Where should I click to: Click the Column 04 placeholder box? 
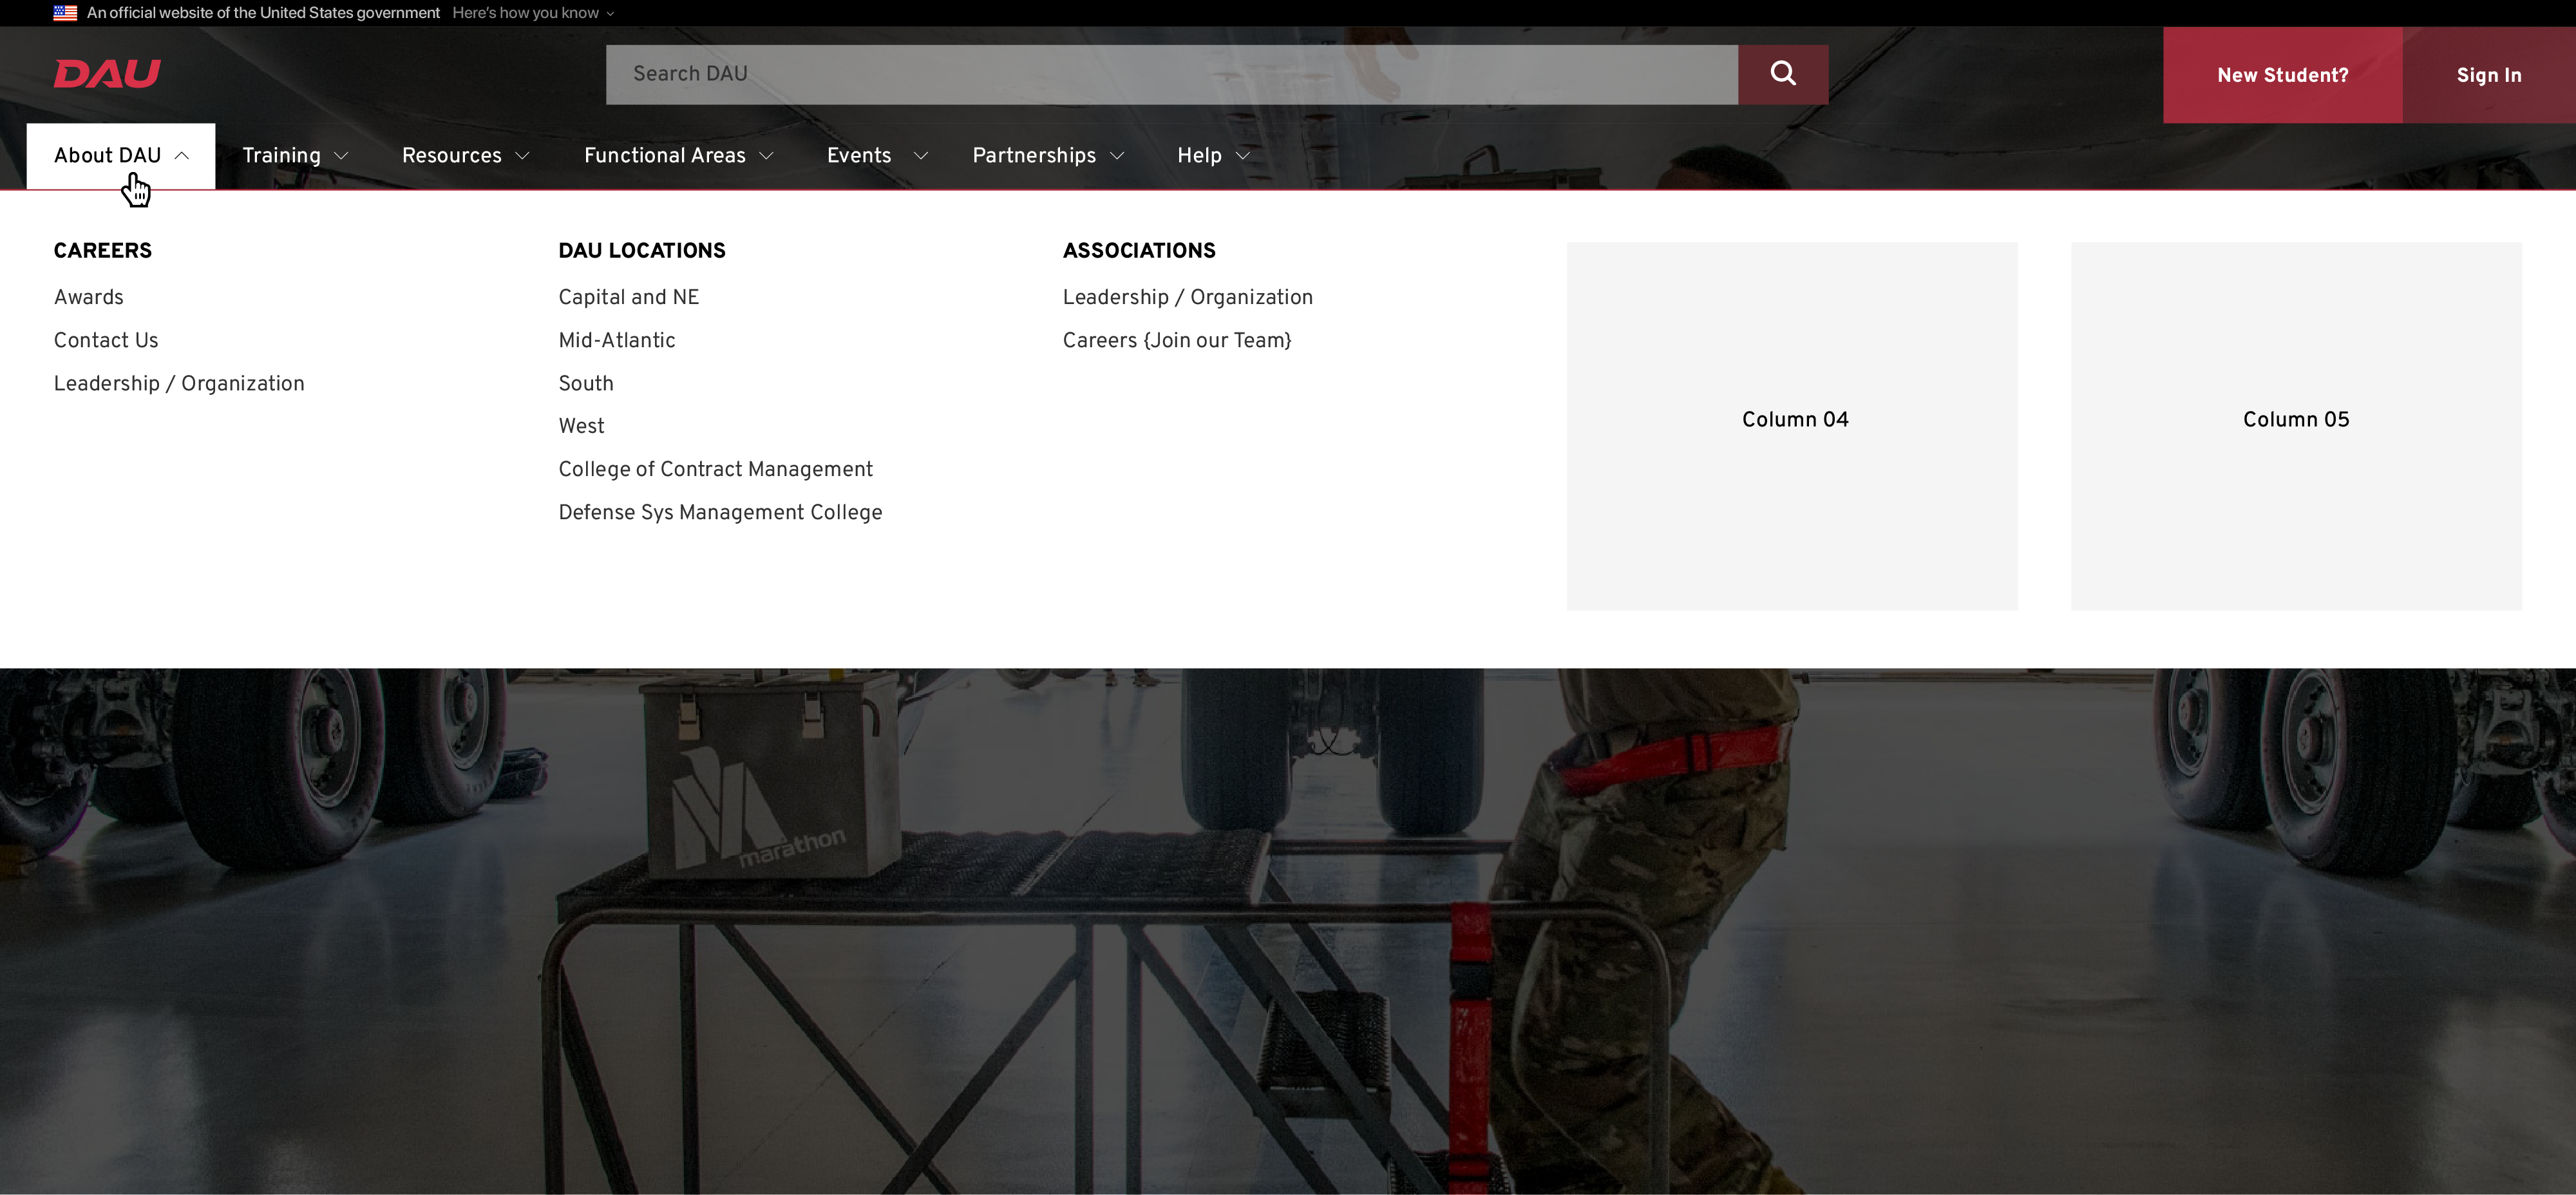click(1792, 426)
